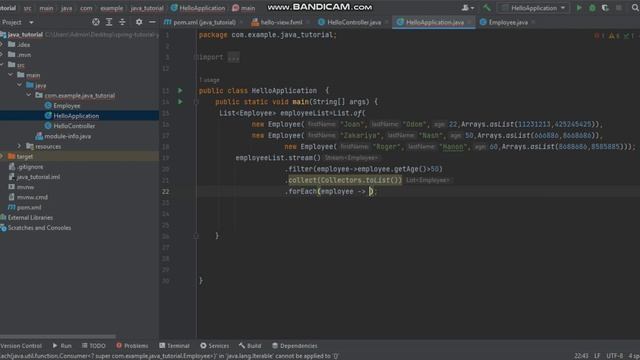The image size is (640, 360).
Task: Click the Project panel horizontal scrollbar
Action: [x=58, y=337]
